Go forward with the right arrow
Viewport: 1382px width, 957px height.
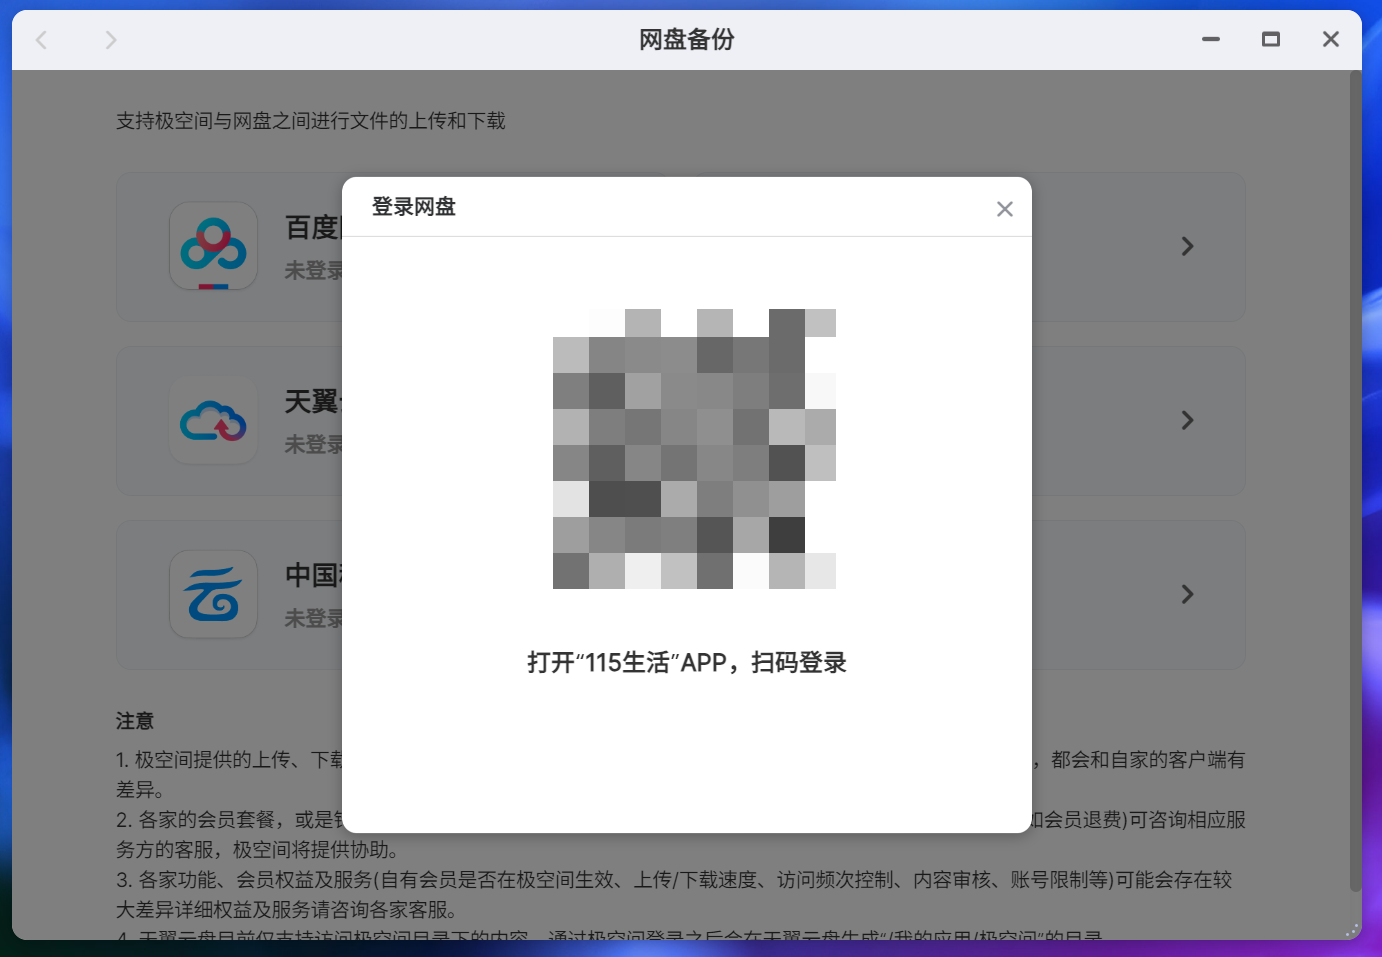(x=111, y=40)
